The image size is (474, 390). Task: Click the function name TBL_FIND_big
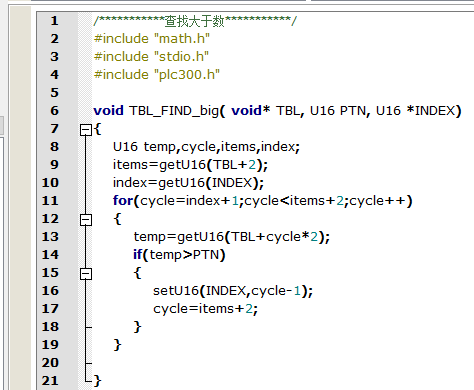tap(174, 111)
